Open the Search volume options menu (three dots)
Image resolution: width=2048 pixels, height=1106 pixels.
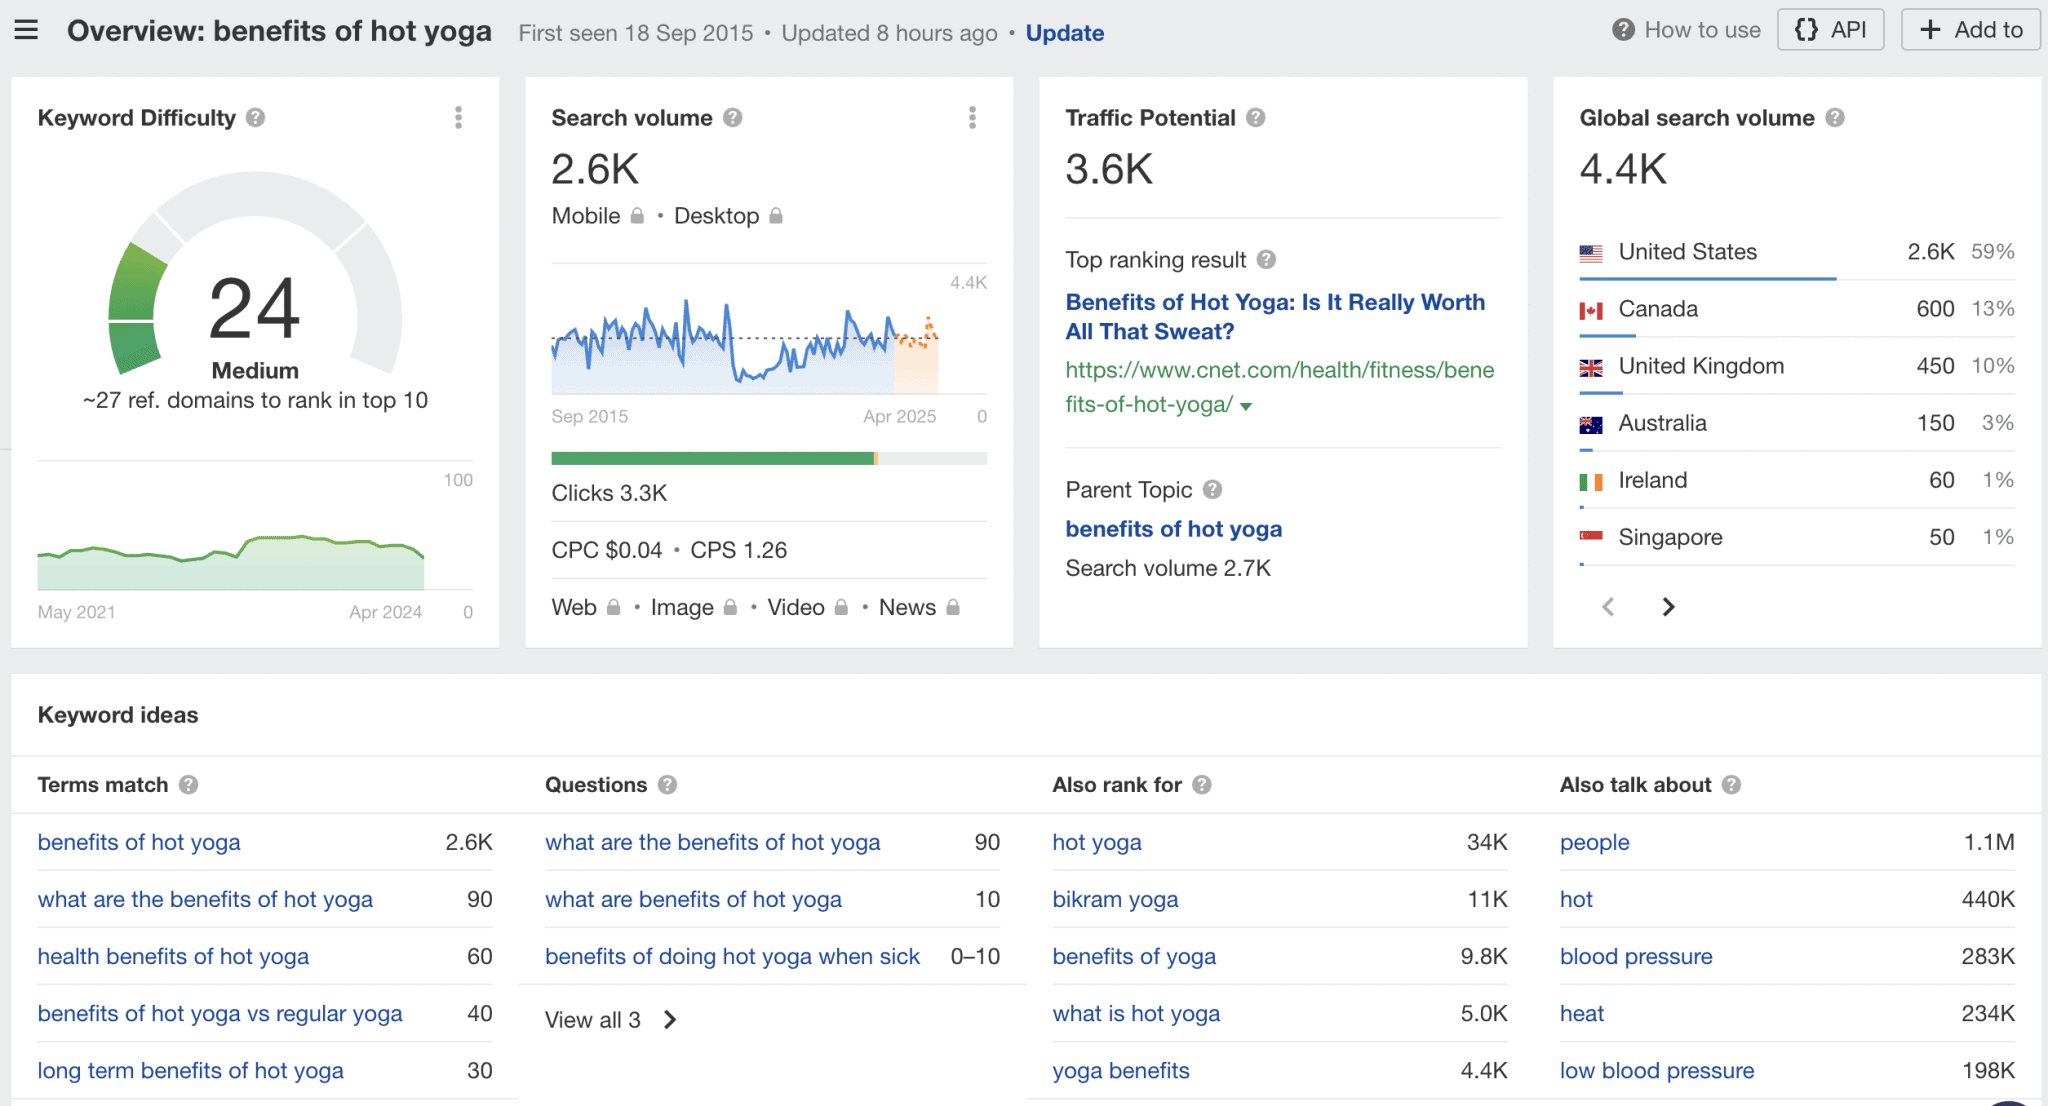click(971, 117)
